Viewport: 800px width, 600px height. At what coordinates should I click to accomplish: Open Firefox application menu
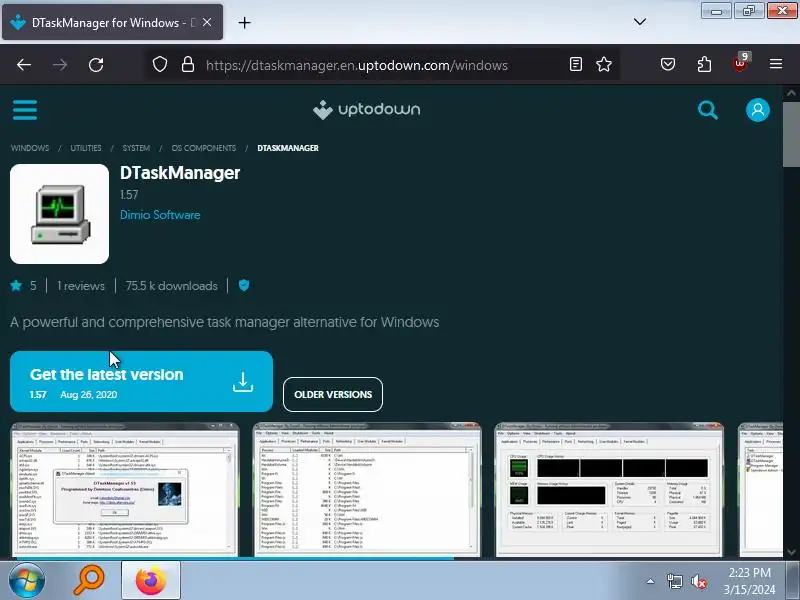coord(776,64)
